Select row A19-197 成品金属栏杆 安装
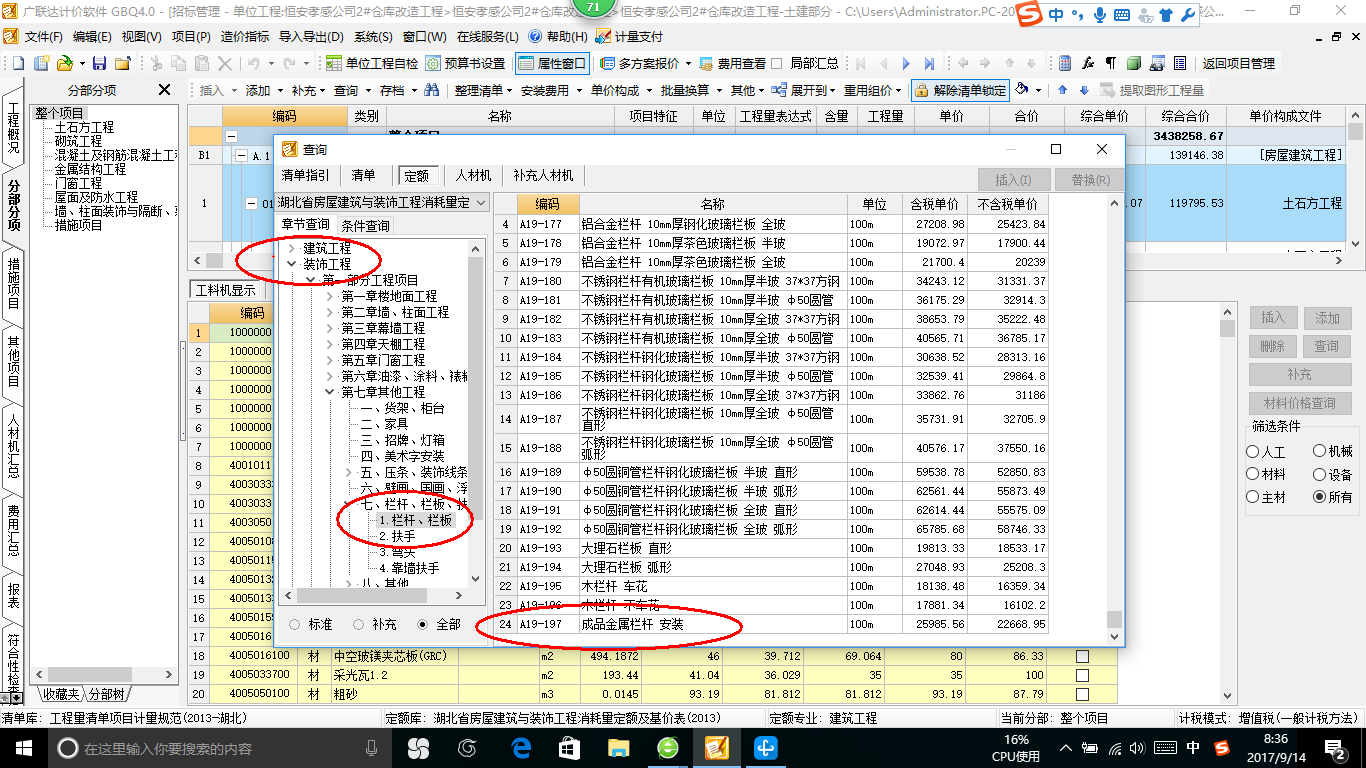Image resolution: width=1366 pixels, height=768 pixels. coord(773,624)
